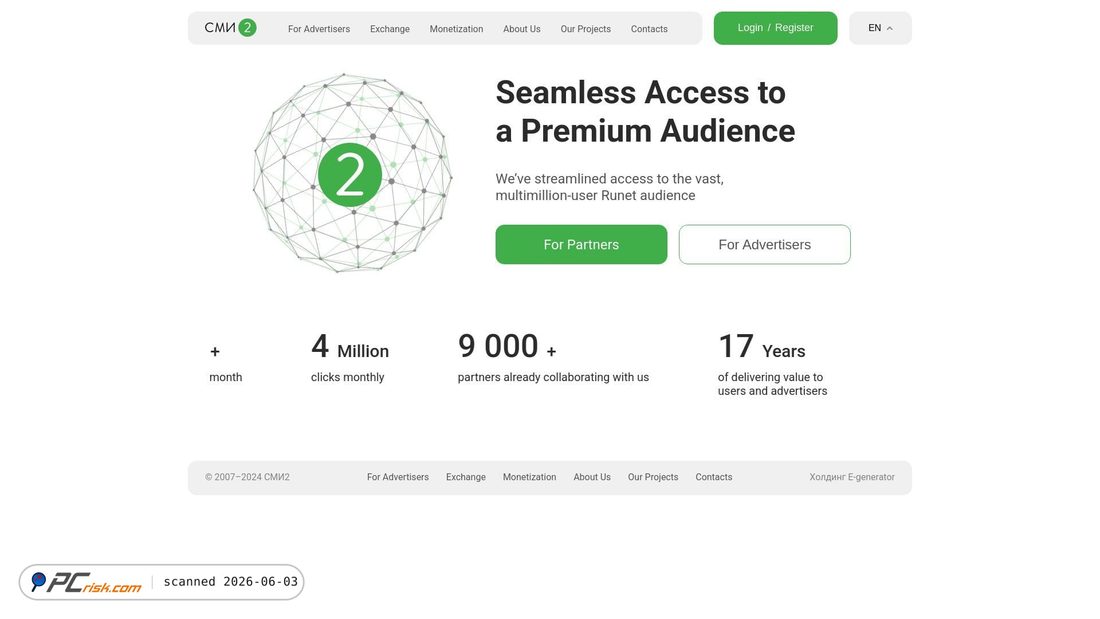Click the СМИ2 logo in header

(x=230, y=28)
